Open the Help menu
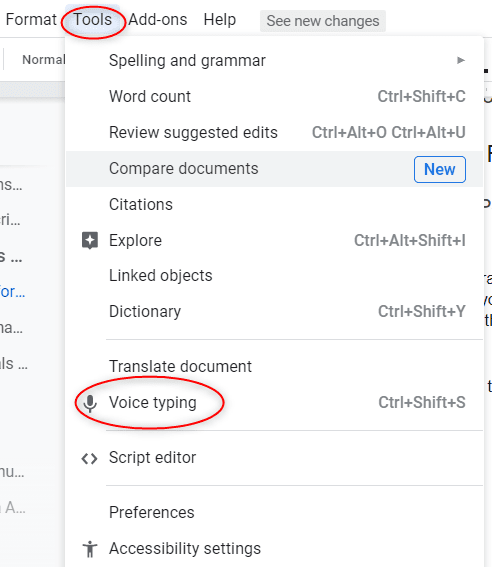Viewport: 492px width, 567px height. coord(219,20)
